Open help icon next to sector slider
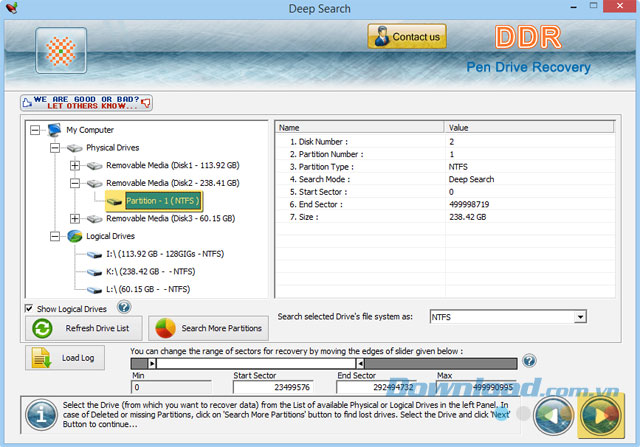The image size is (640, 447). pyautogui.click(x=529, y=361)
